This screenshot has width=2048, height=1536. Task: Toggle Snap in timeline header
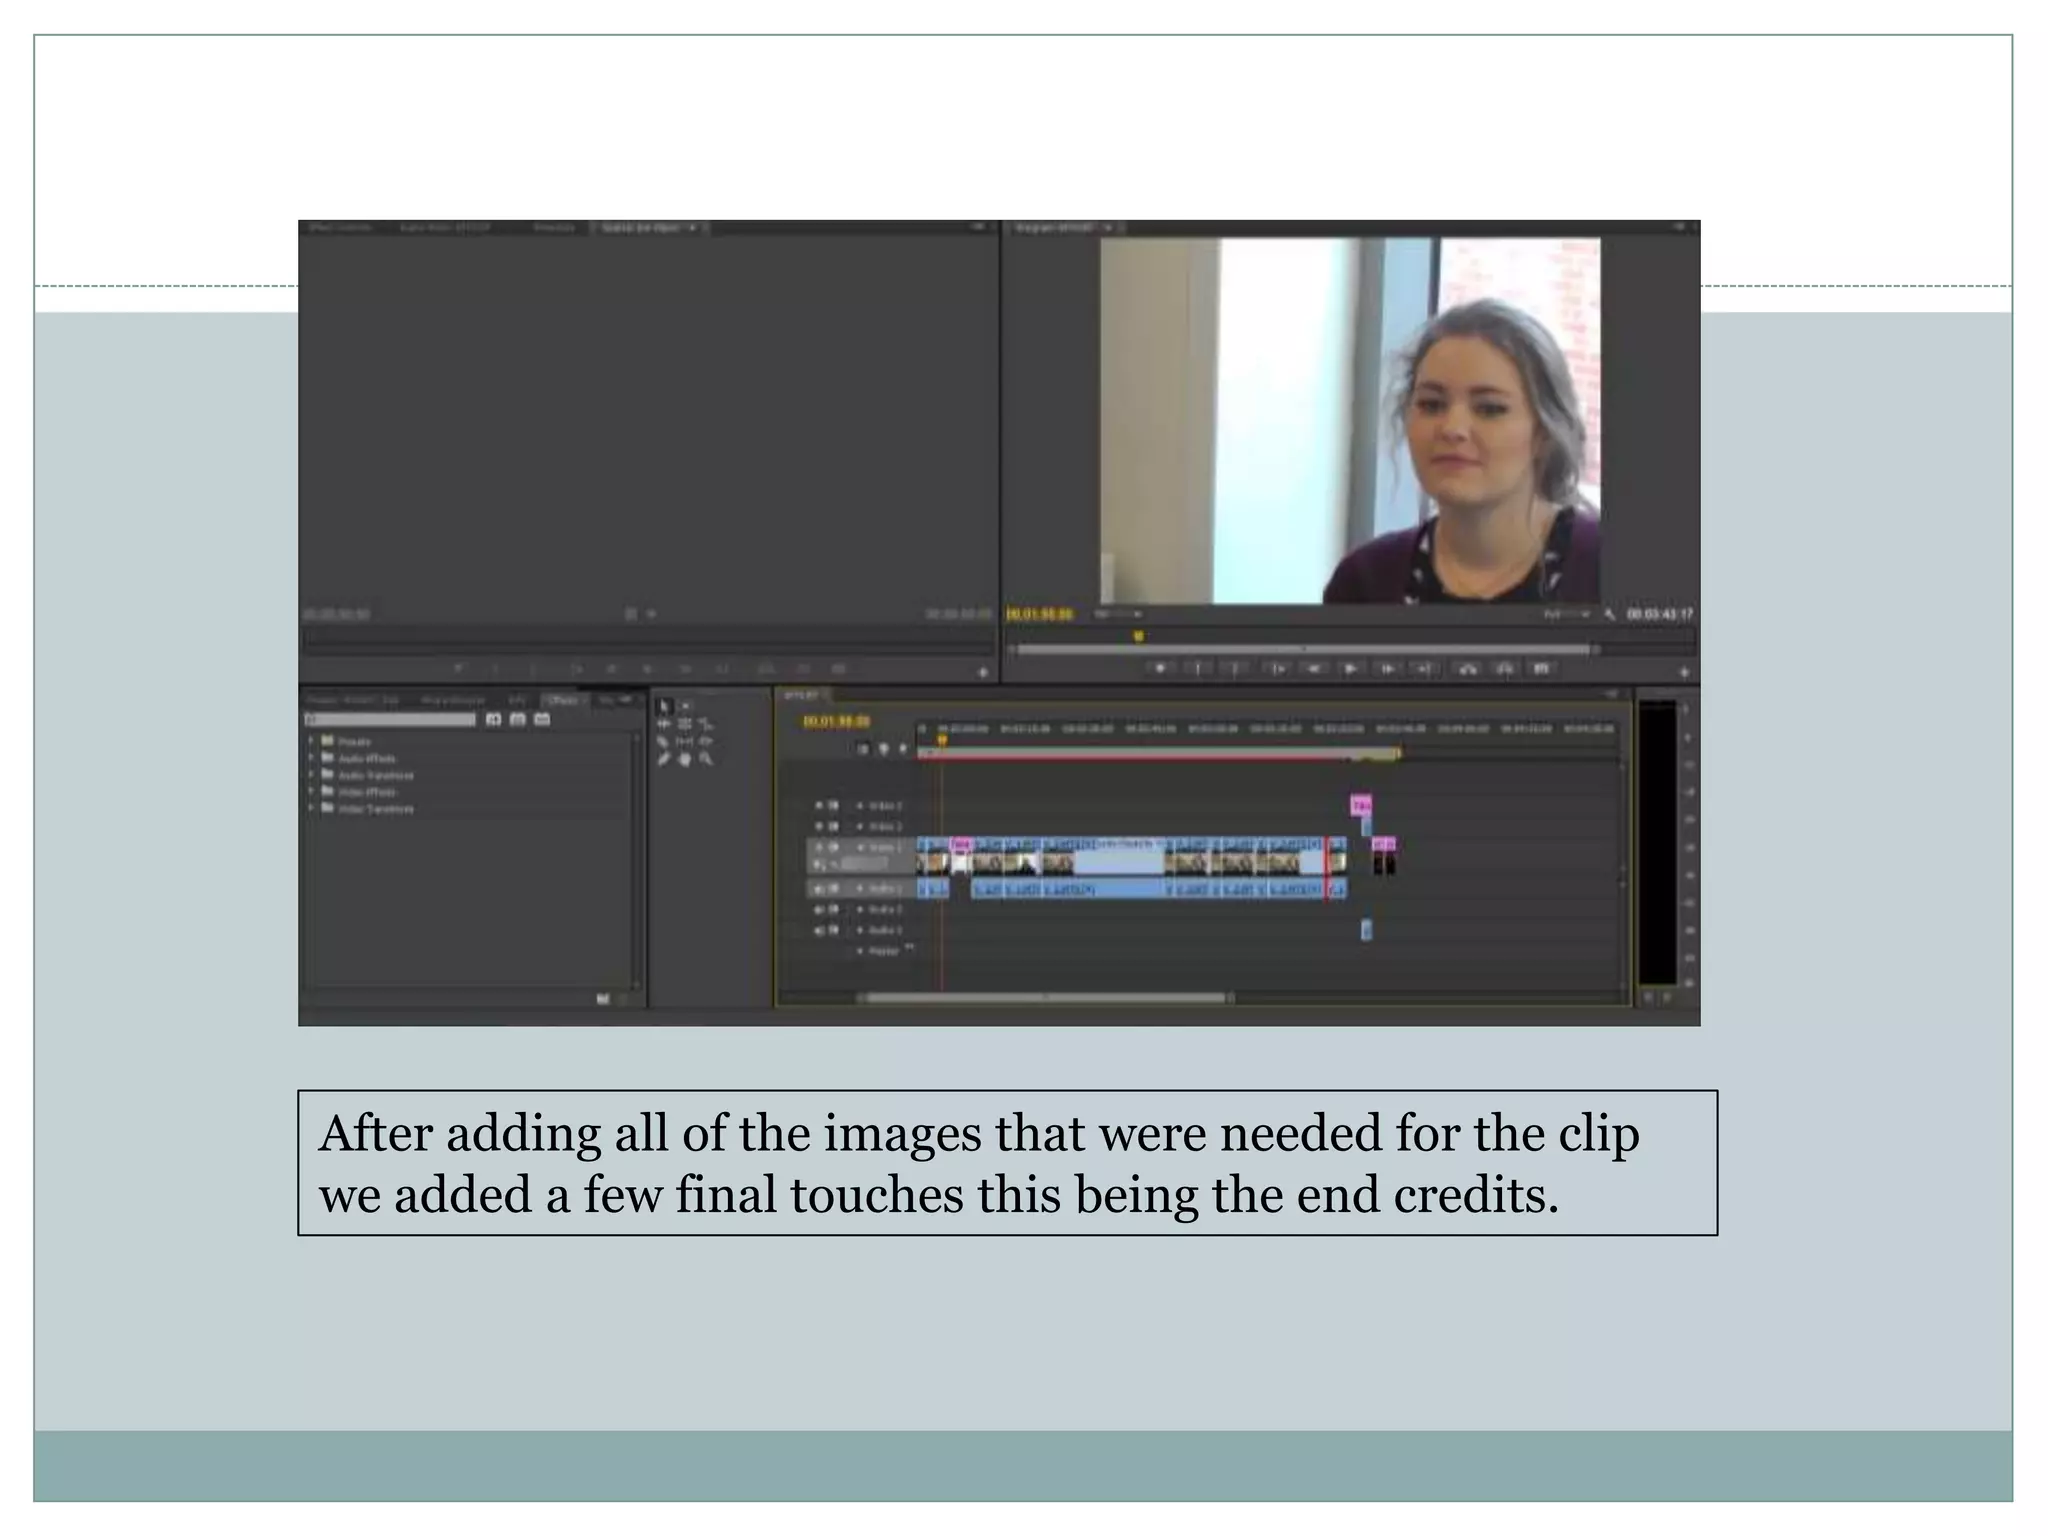863,749
